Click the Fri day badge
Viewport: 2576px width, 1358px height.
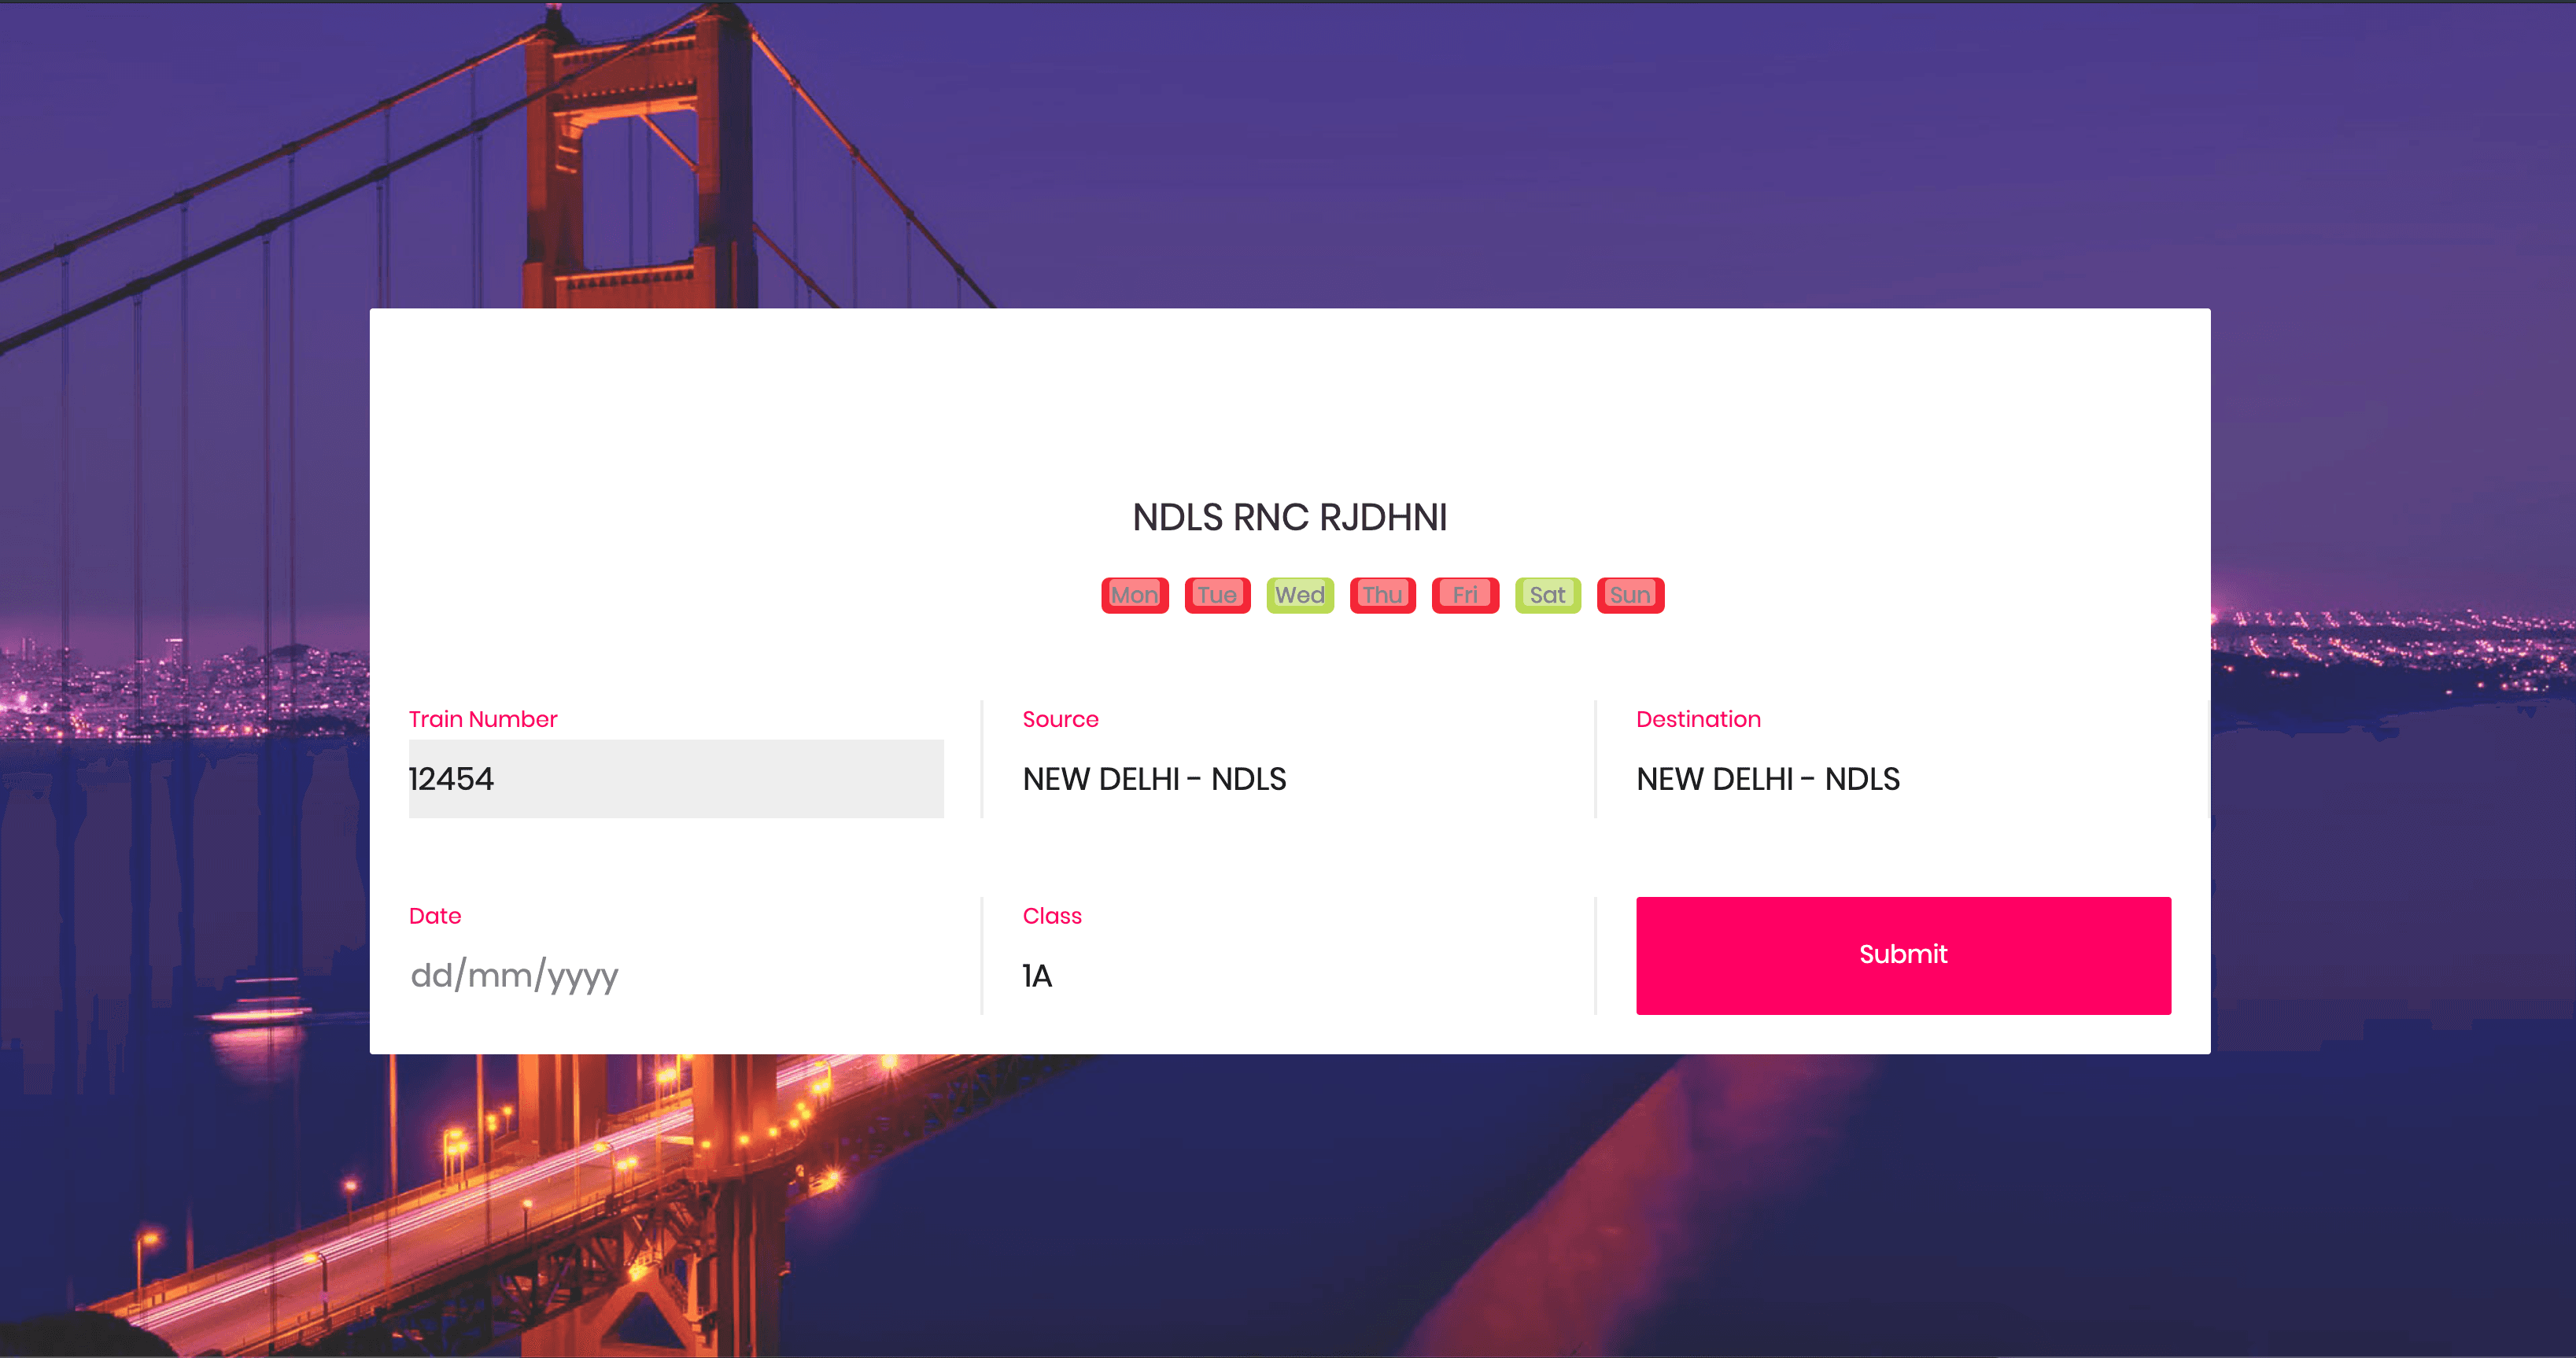1465,595
